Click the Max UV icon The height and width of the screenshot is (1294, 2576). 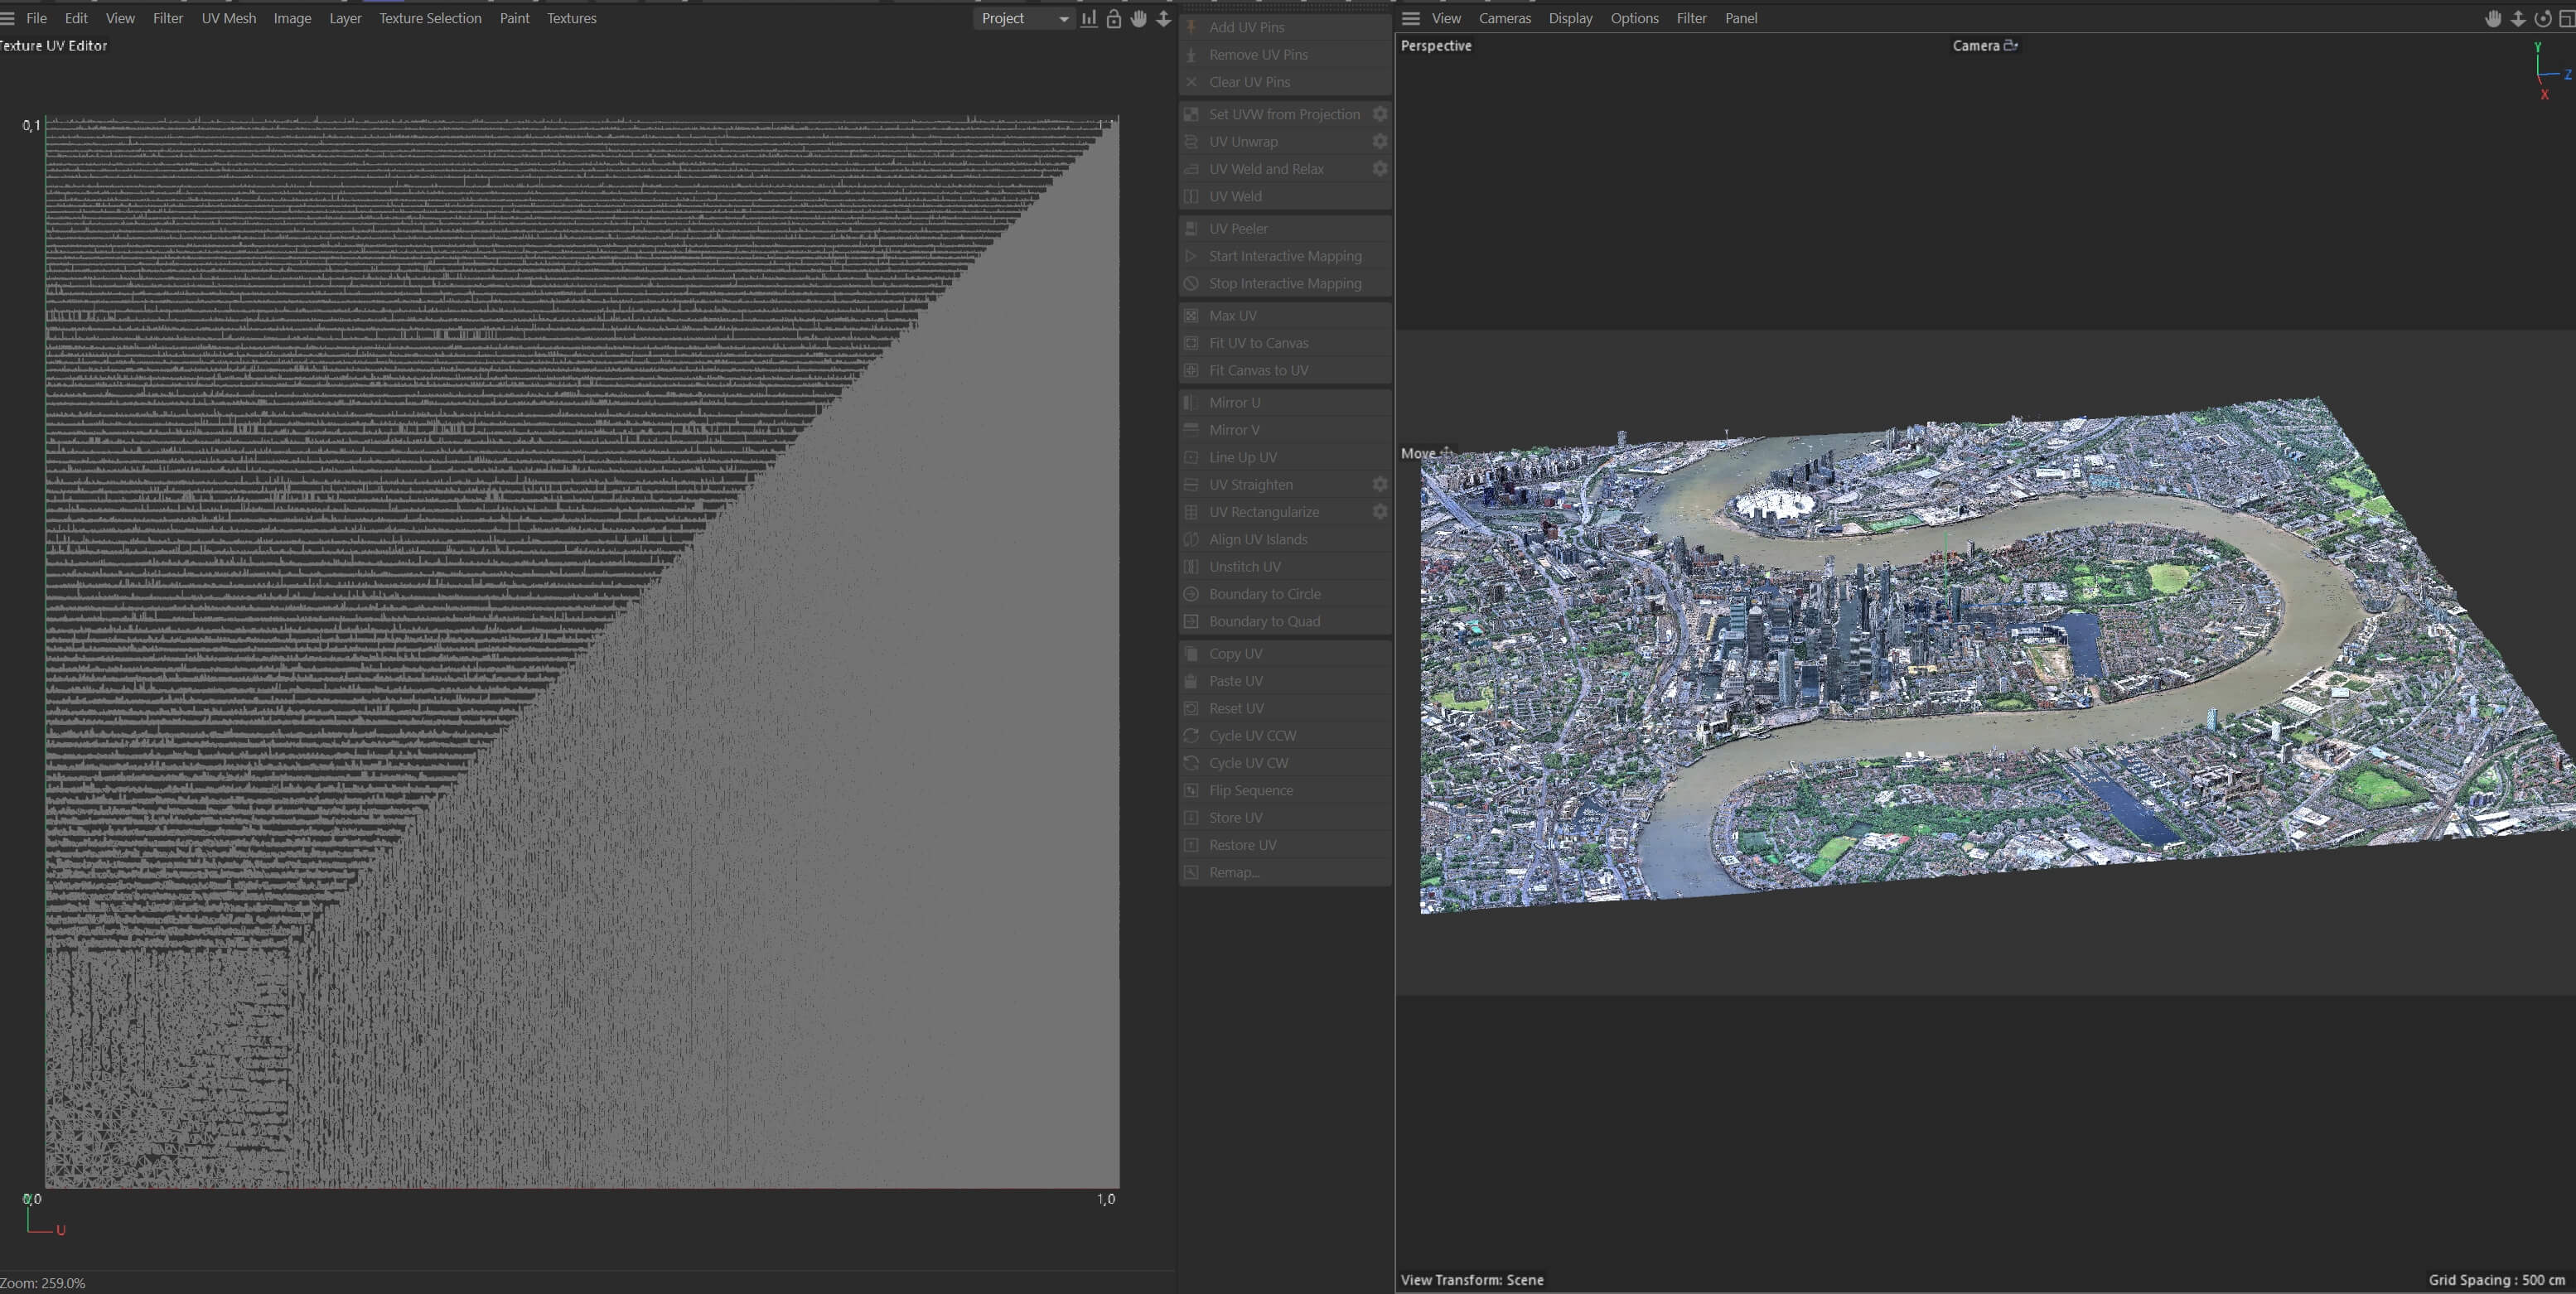(x=1191, y=315)
